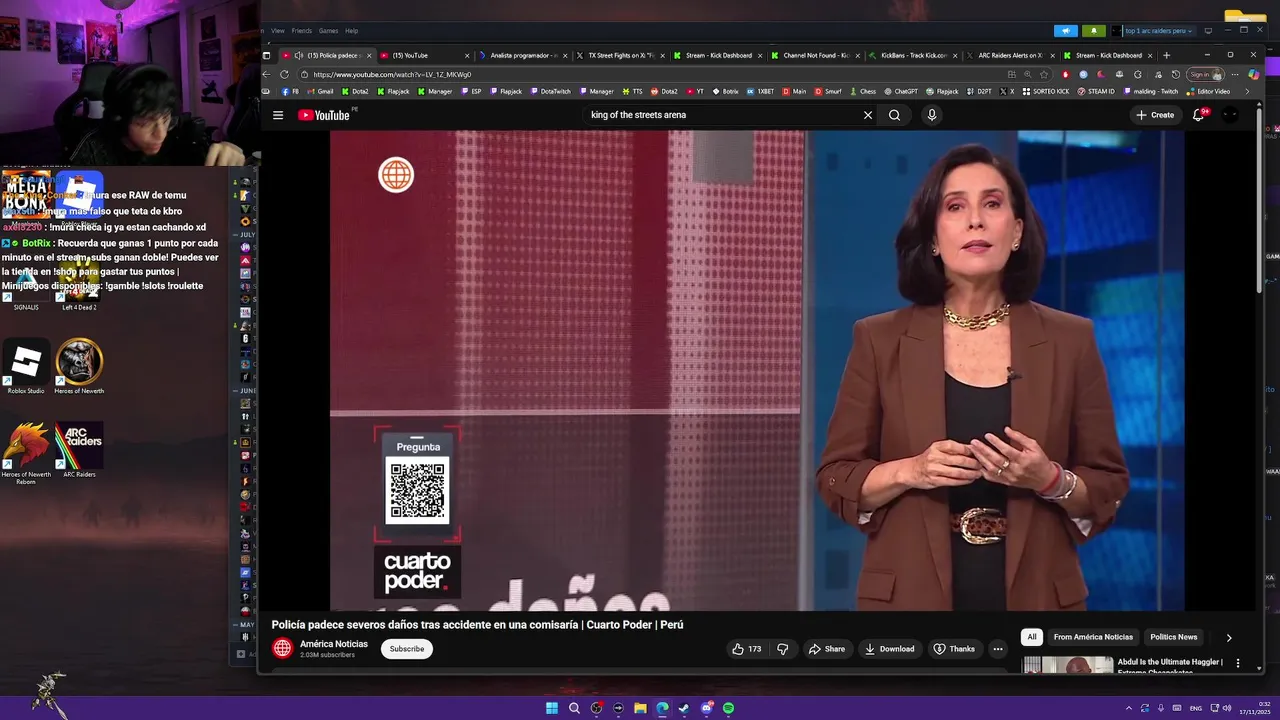Go to the YouTube home logo
Viewport: 1280px width, 720px height.
324,115
